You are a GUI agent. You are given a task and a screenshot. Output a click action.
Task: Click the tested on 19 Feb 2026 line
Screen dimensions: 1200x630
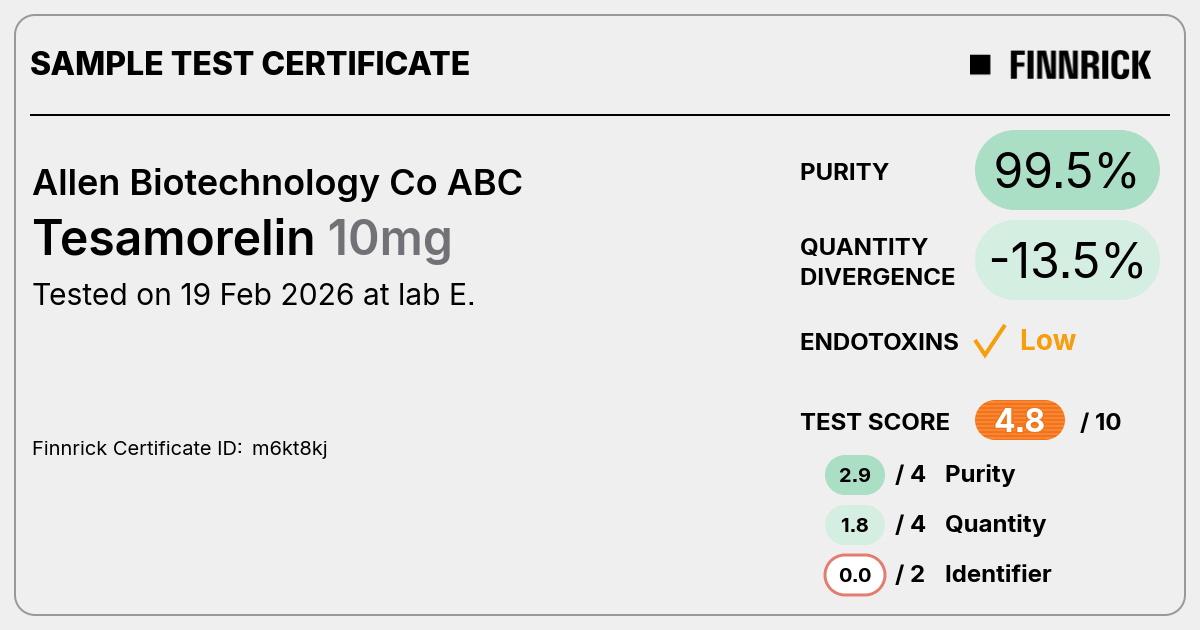(x=254, y=295)
